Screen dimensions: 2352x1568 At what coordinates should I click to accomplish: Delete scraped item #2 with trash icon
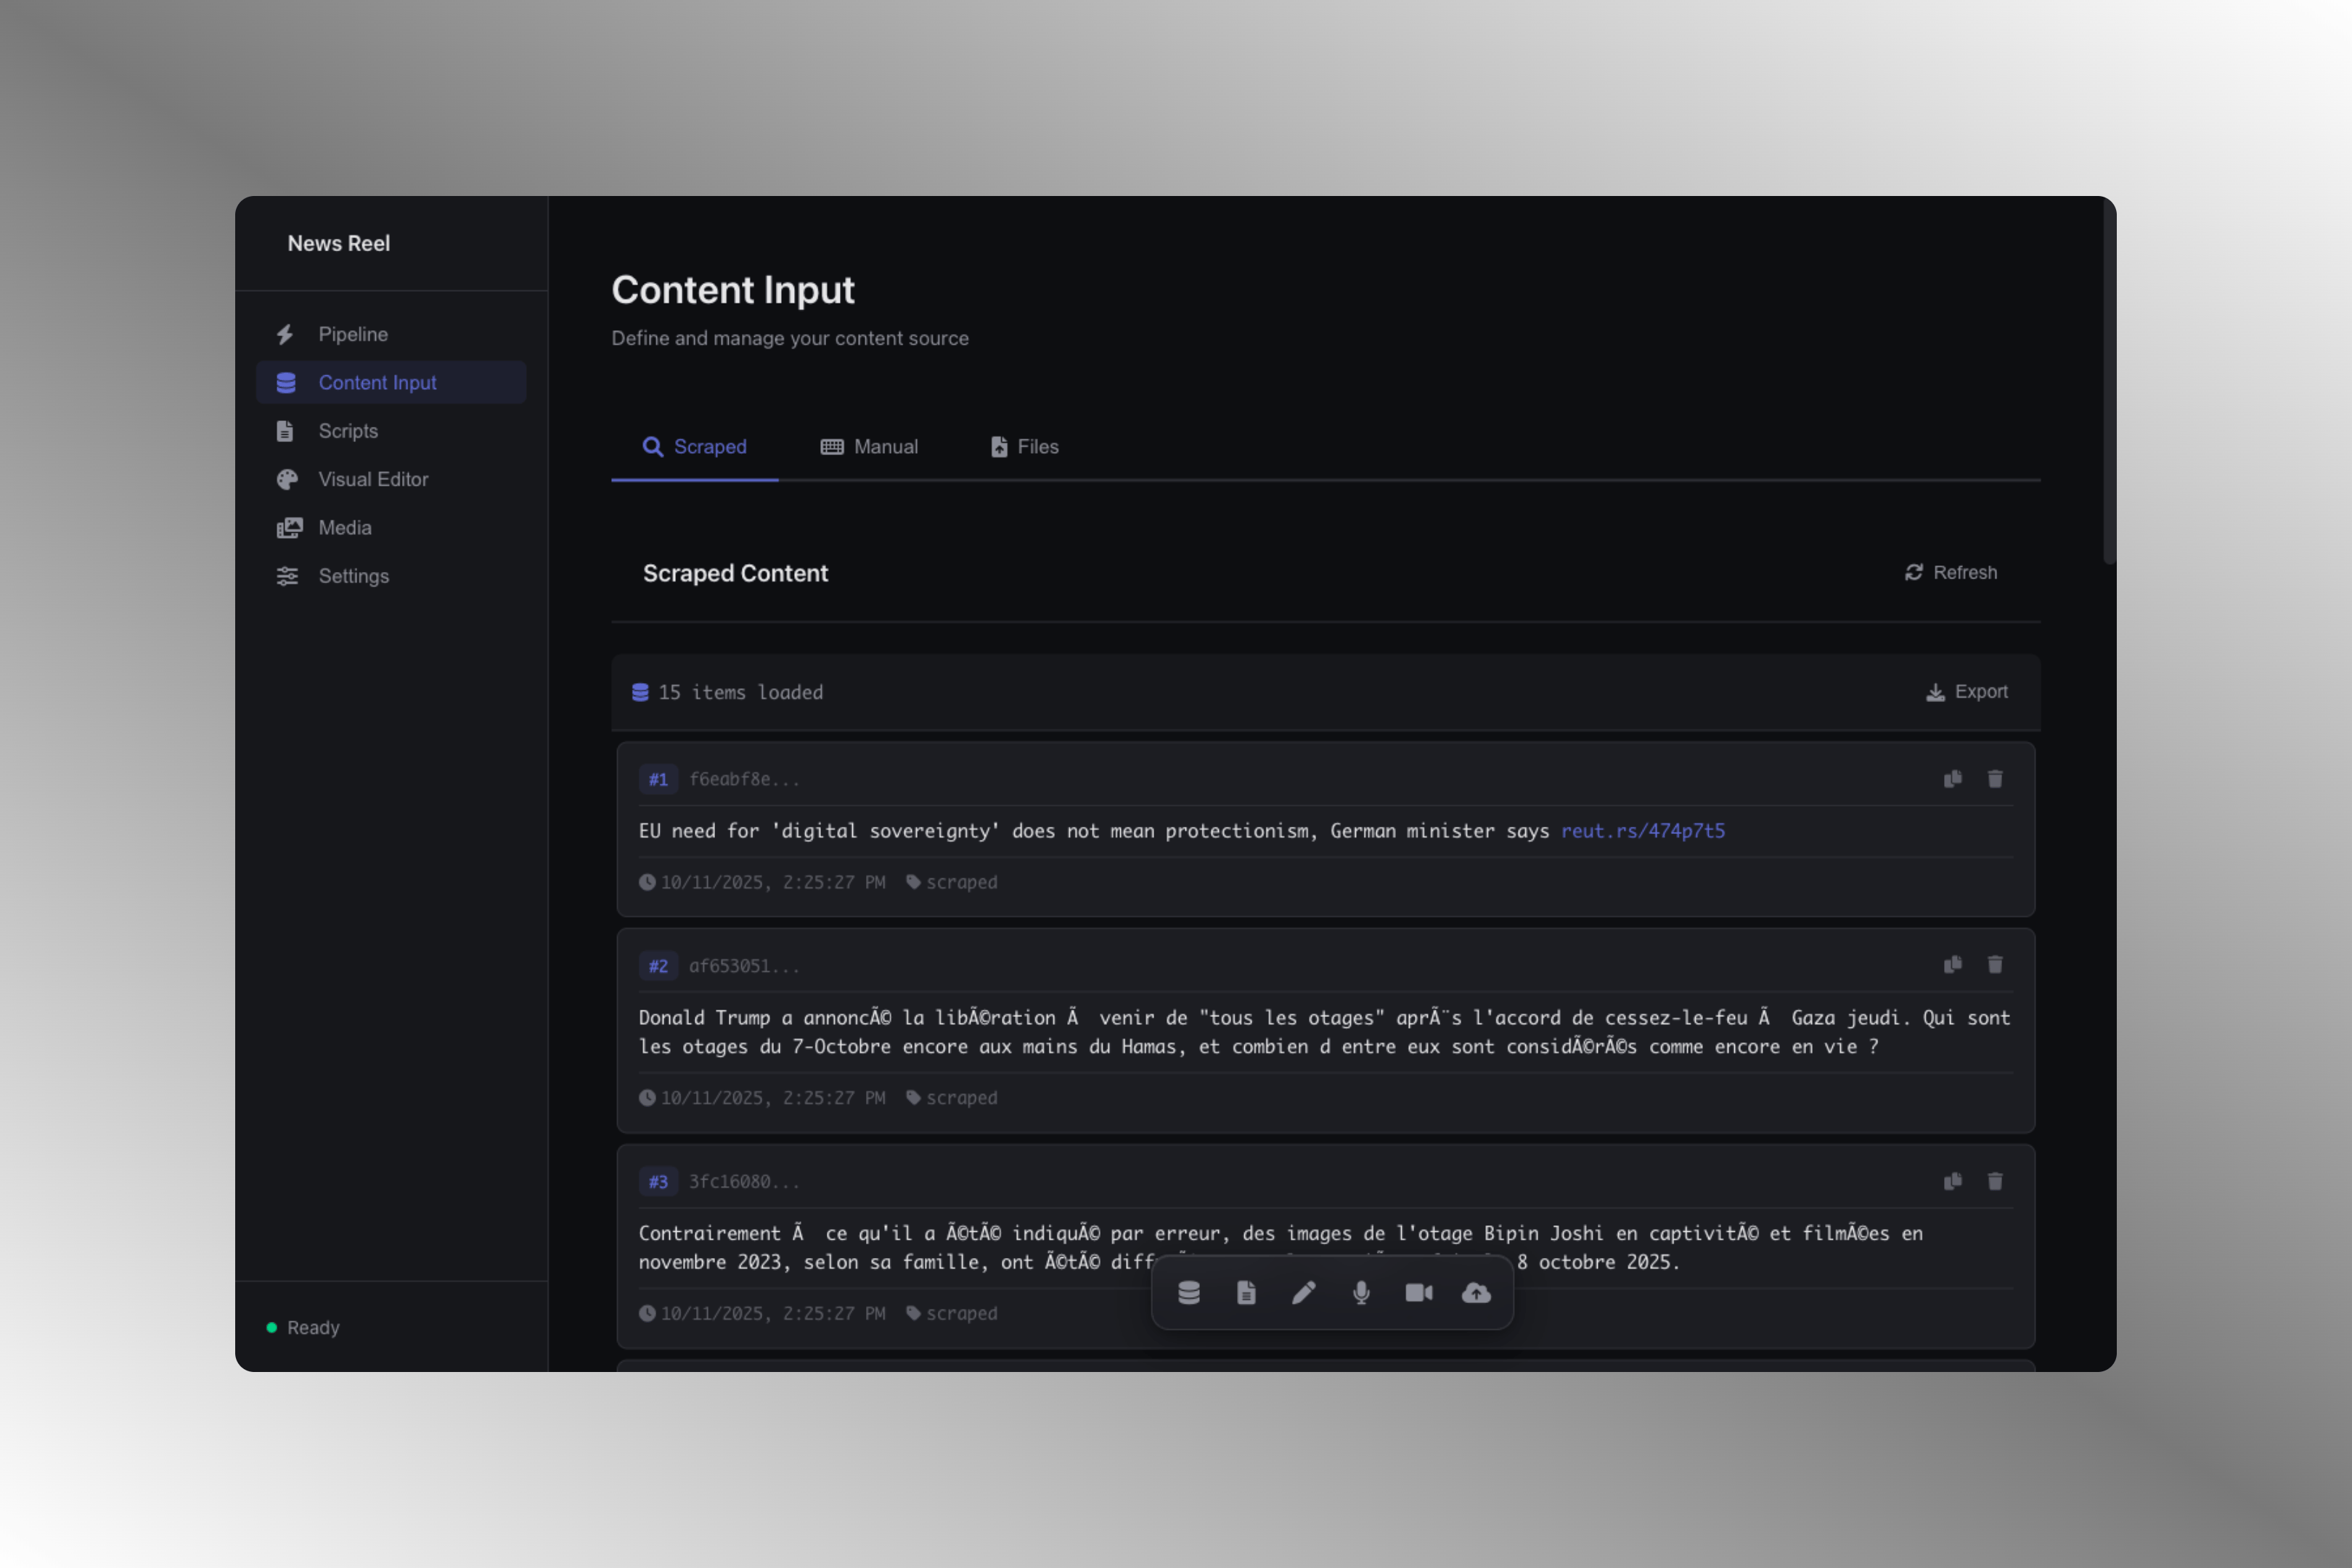point(1995,965)
